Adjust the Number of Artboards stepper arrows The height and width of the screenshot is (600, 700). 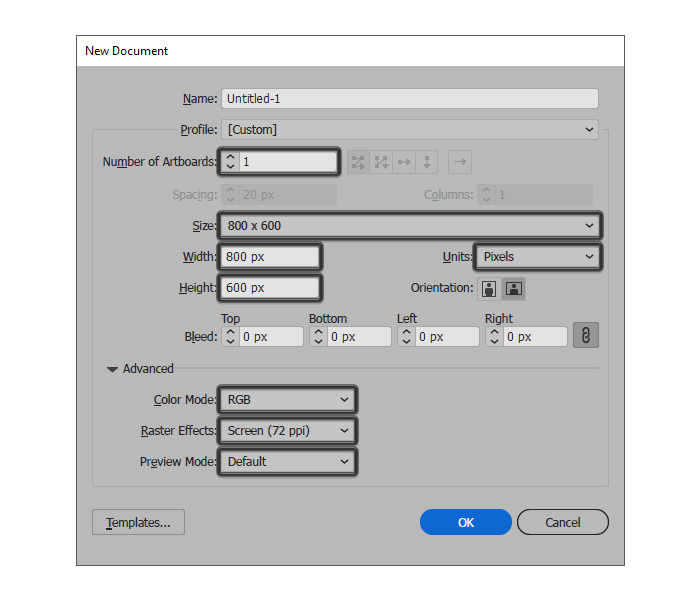pyautogui.click(x=230, y=162)
